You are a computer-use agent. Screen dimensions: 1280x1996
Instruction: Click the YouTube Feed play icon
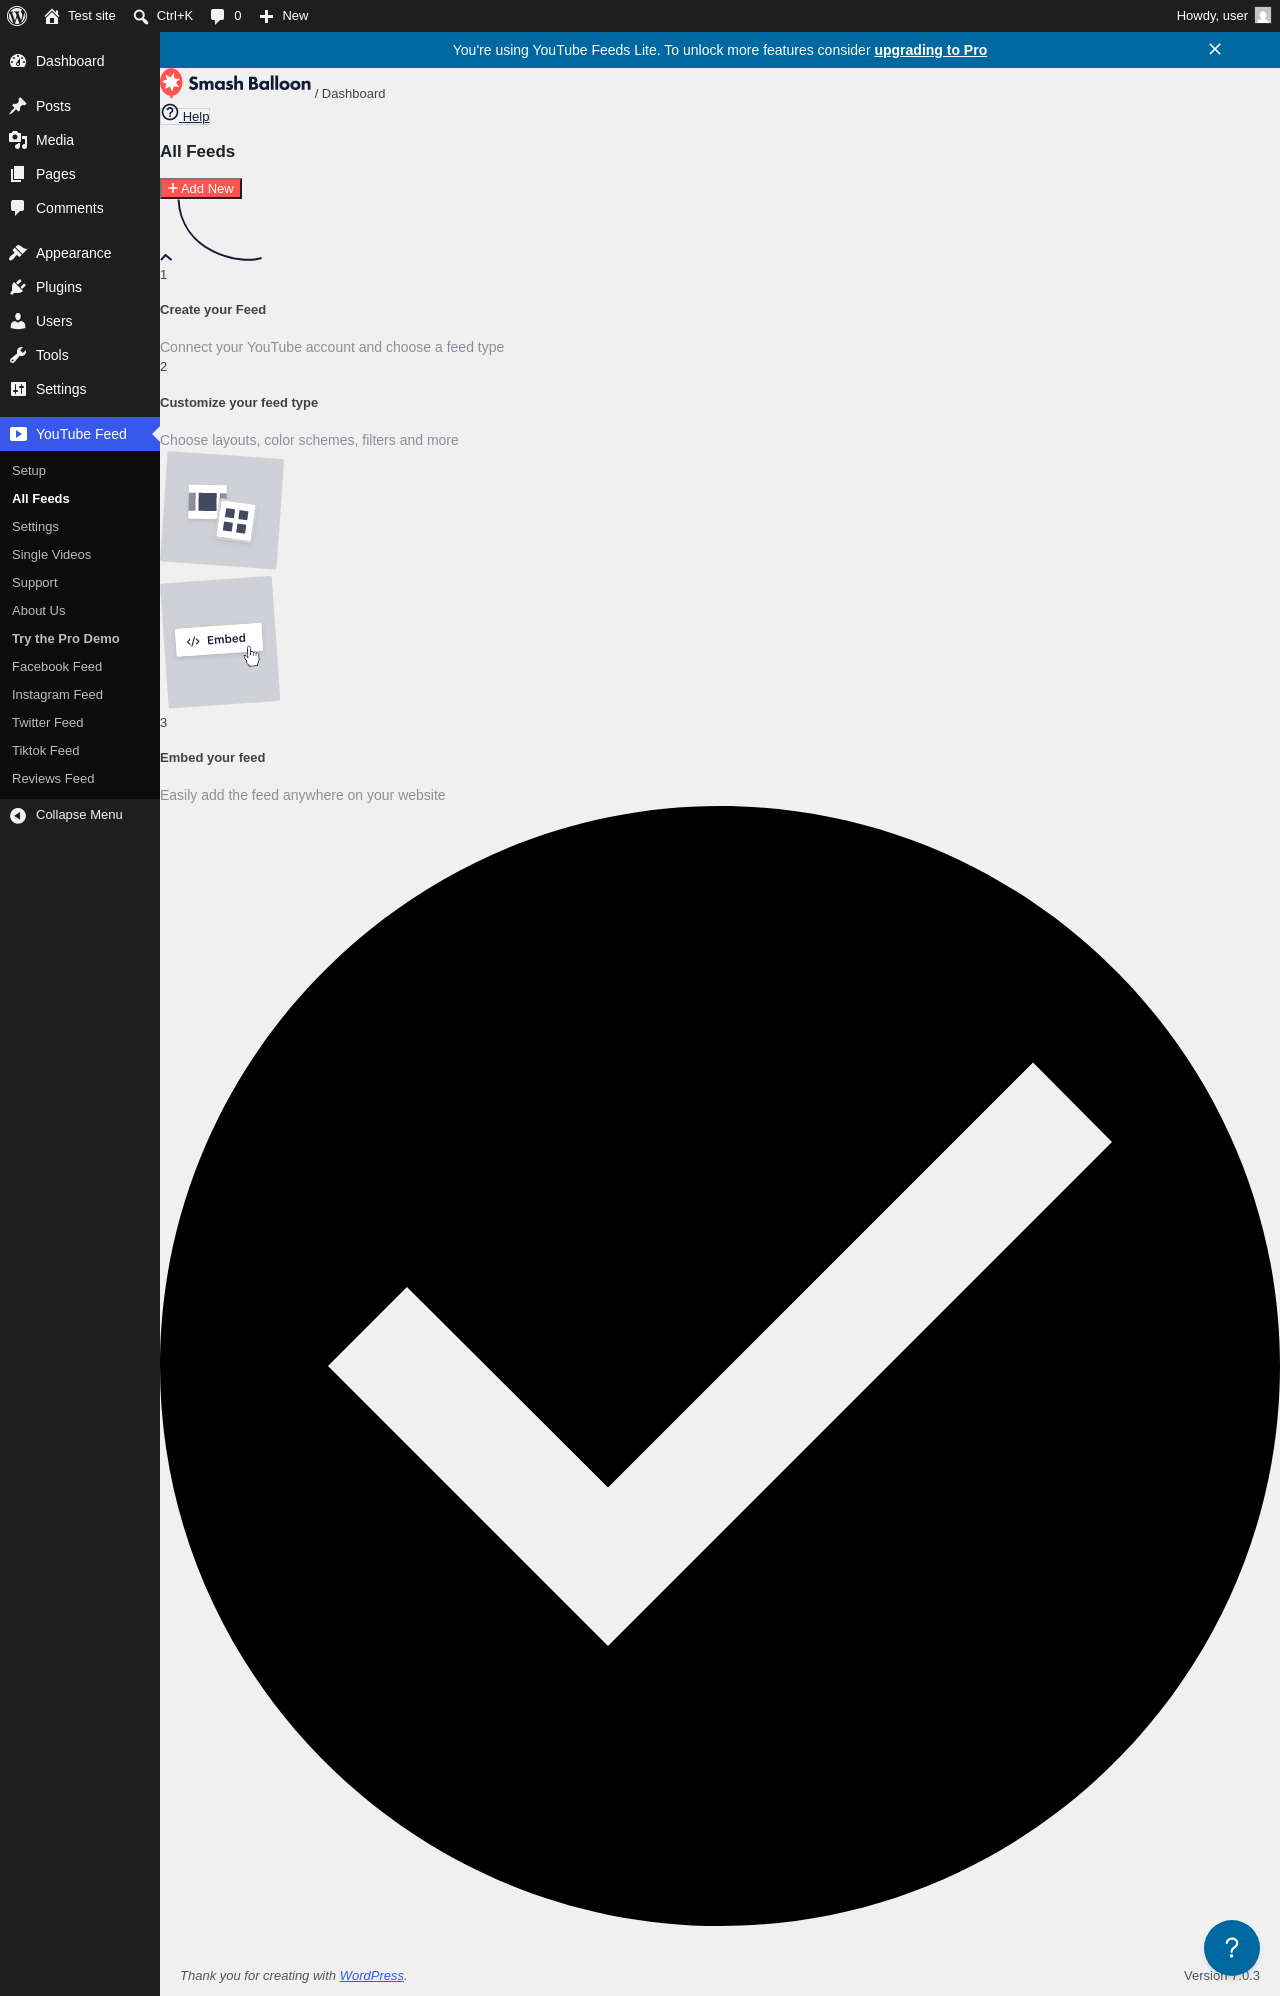click(x=18, y=434)
